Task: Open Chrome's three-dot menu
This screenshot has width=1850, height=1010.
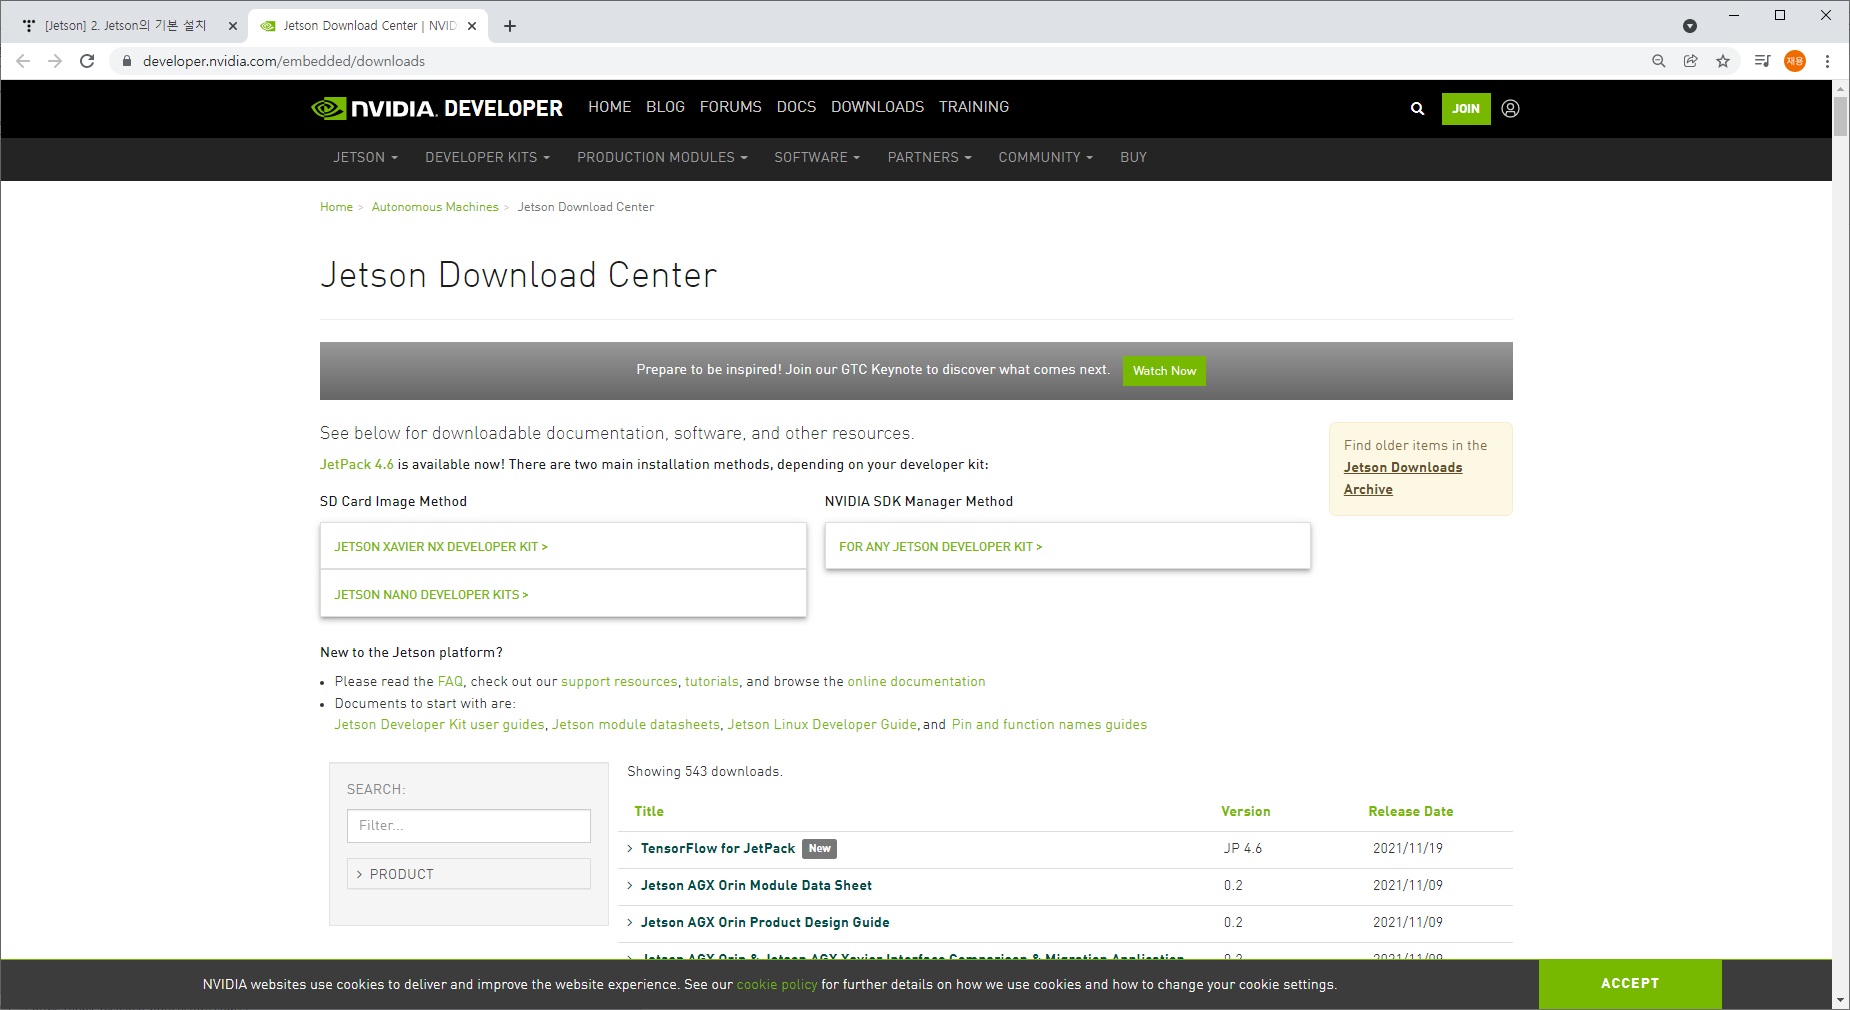Action: coord(1827,61)
